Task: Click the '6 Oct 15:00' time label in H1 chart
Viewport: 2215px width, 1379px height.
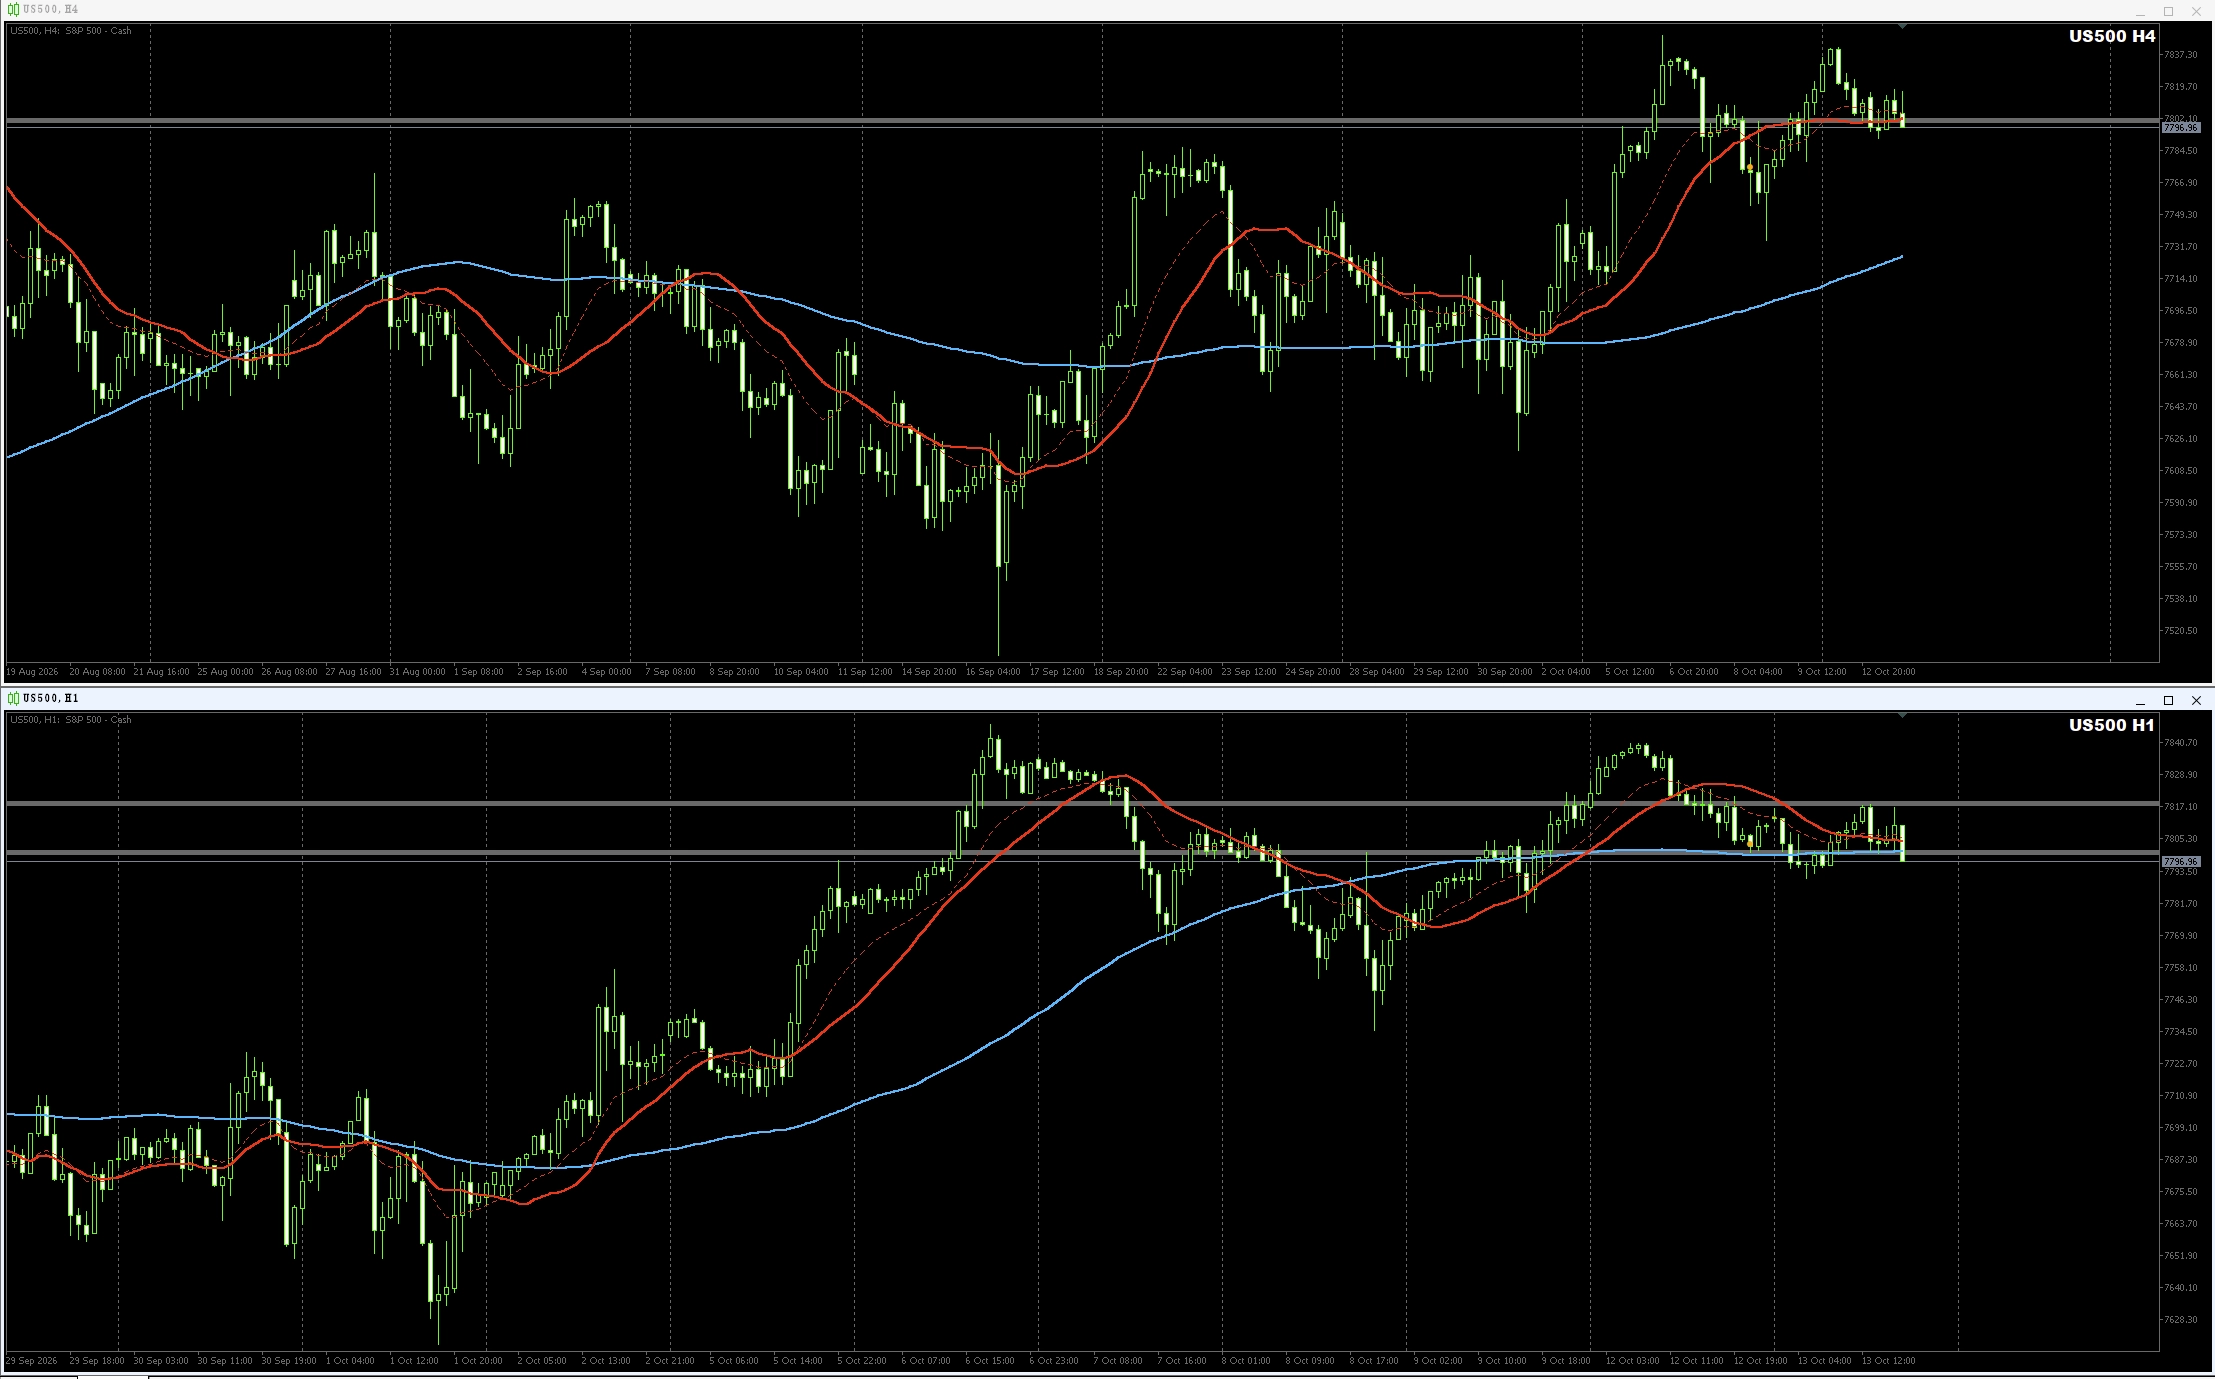Action: click(990, 1361)
